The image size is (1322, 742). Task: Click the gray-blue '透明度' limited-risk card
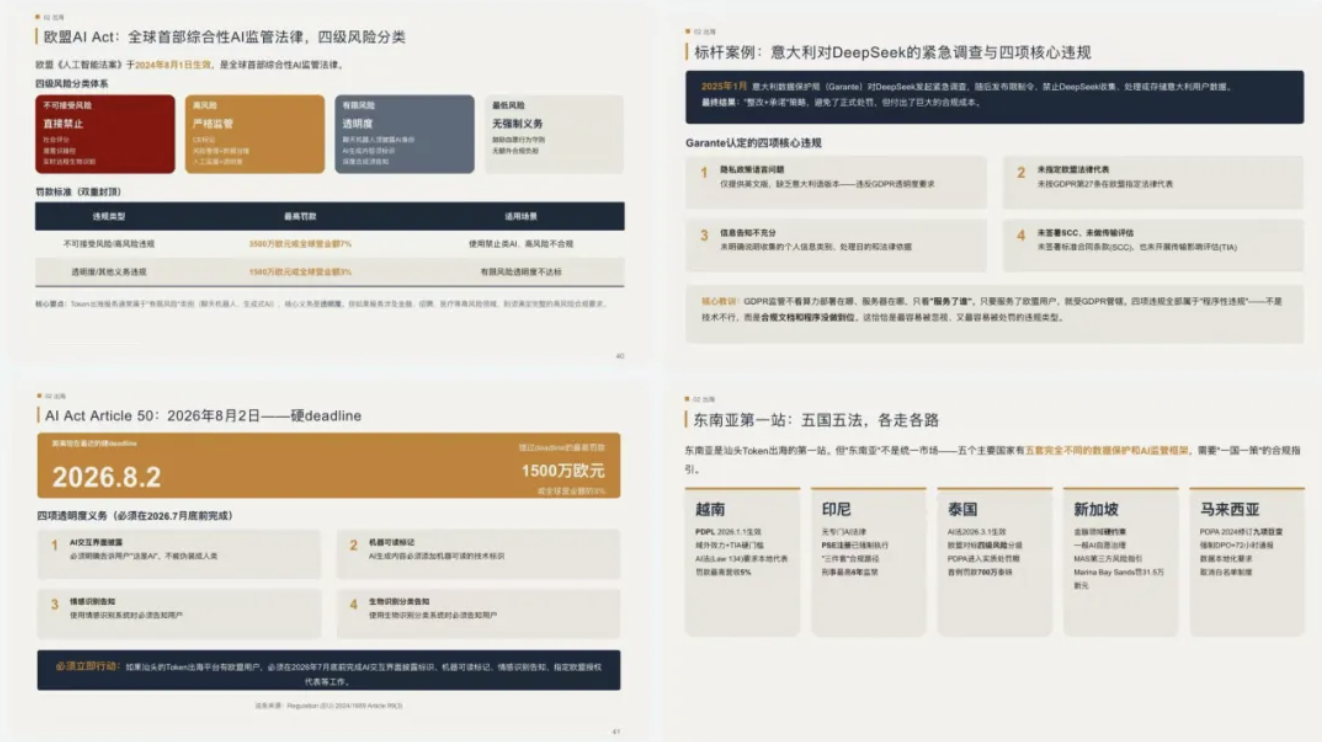point(405,134)
